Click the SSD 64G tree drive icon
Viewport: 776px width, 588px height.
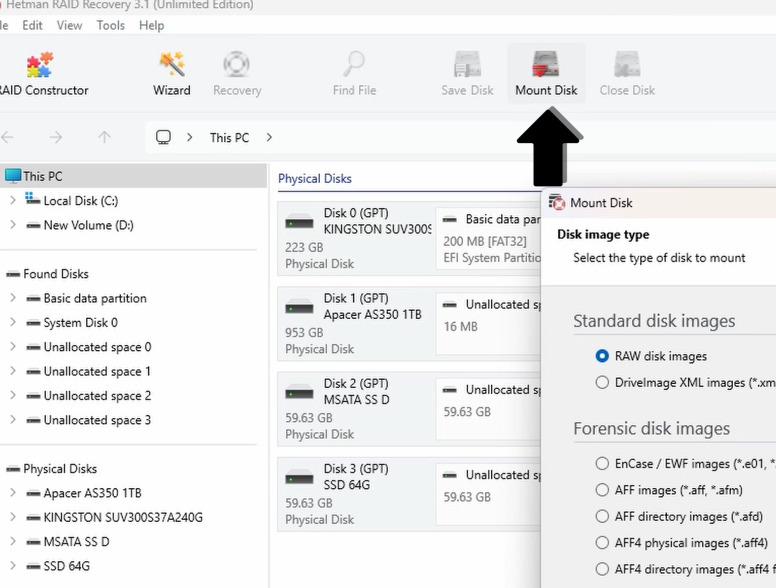click(x=33, y=566)
